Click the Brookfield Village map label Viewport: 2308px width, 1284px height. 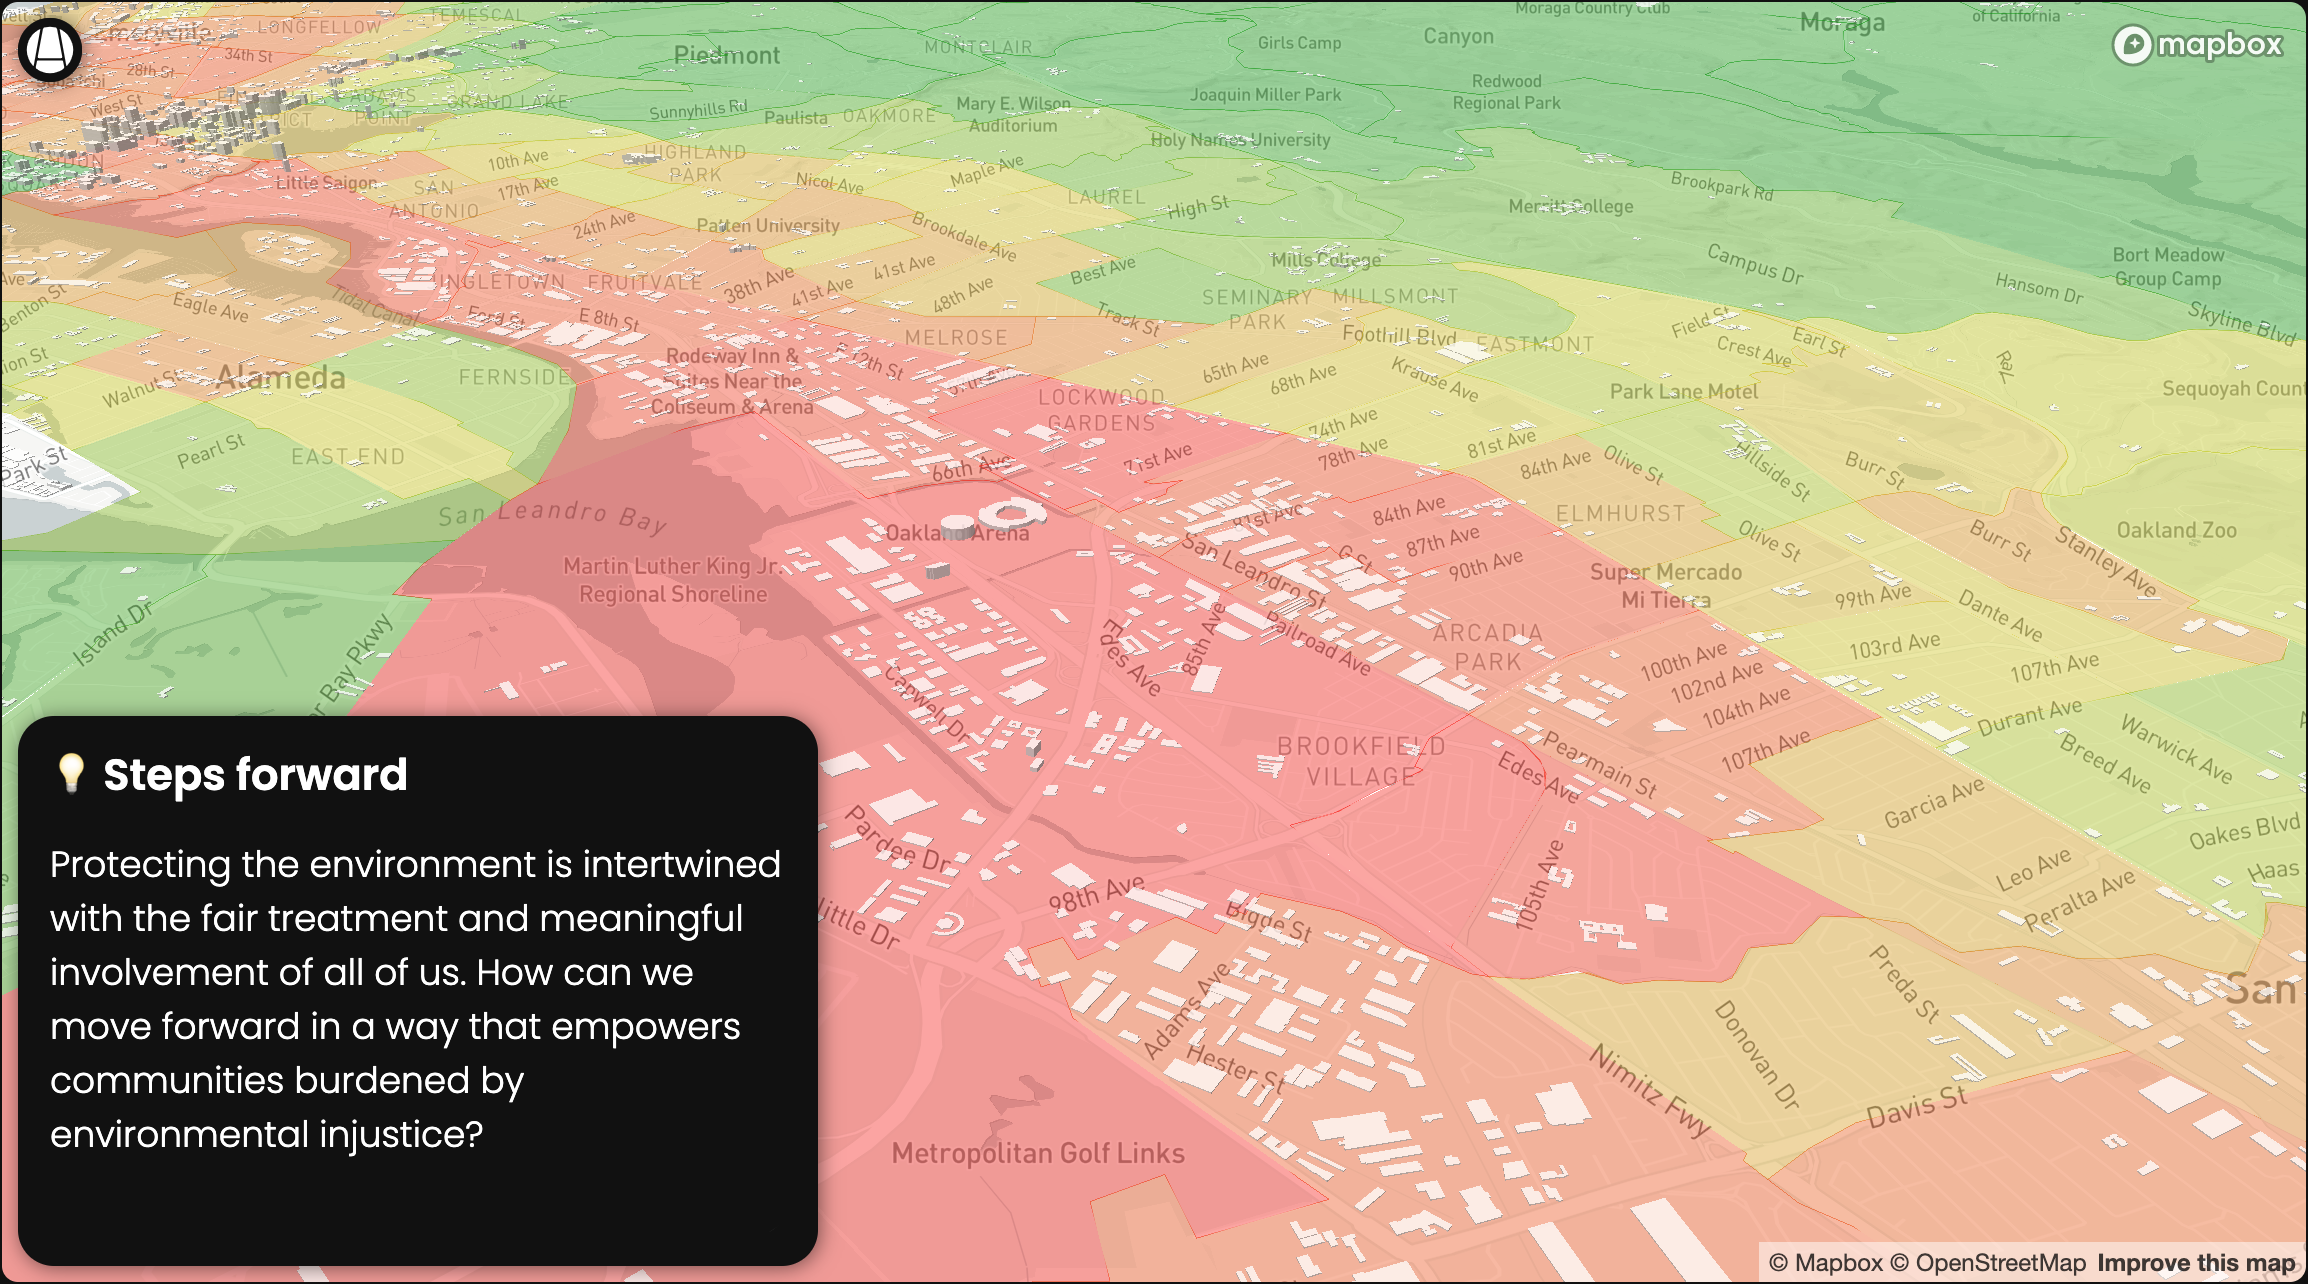click(x=1361, y=761)
